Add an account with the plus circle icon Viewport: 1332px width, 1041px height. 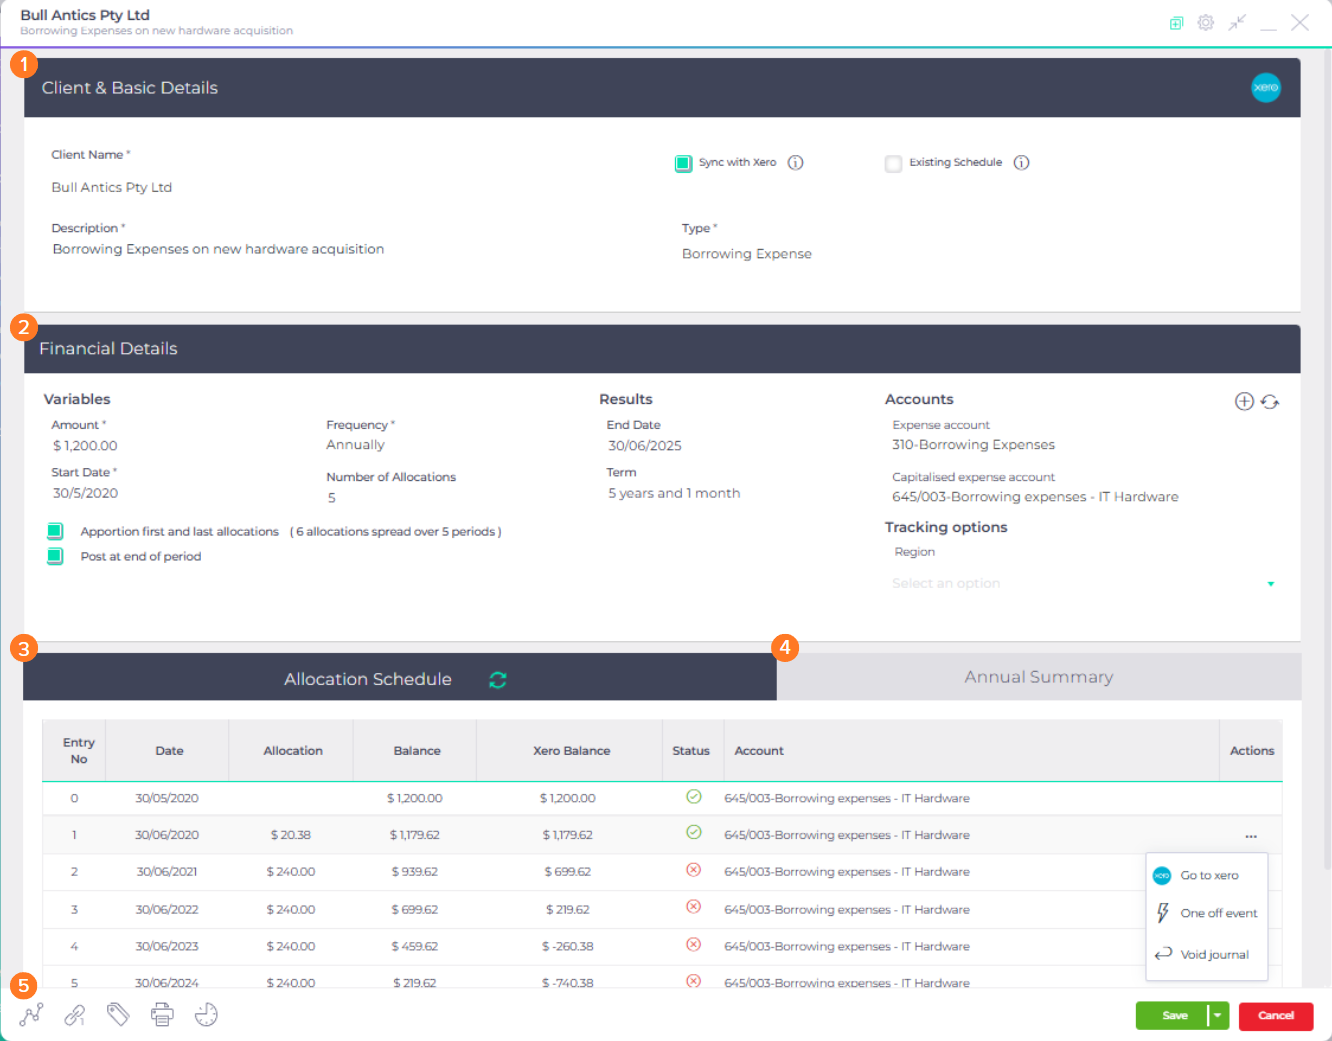1244,401
